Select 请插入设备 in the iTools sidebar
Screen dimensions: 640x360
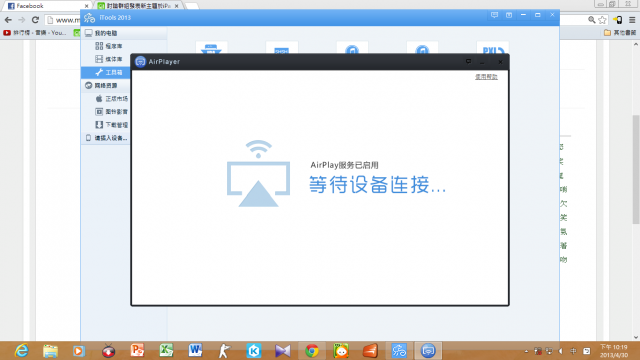106,138
